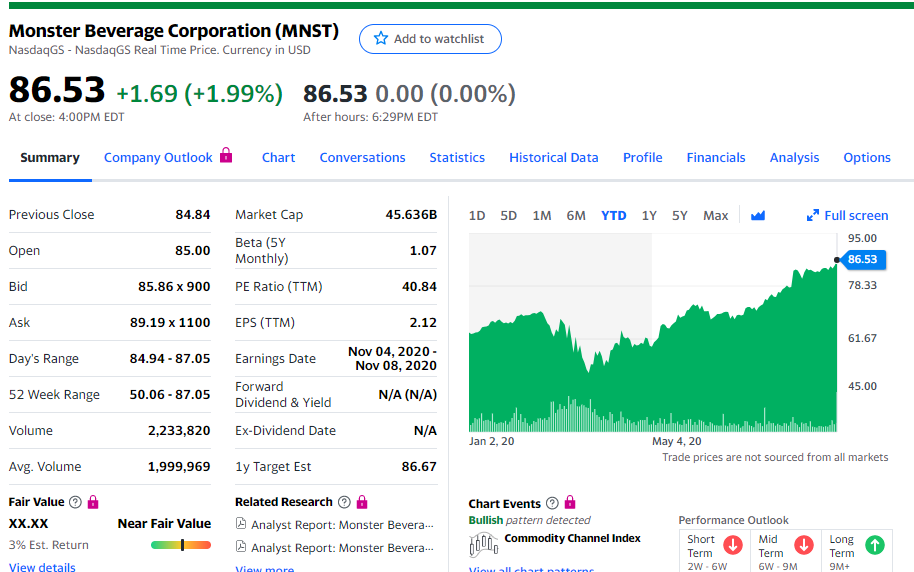Click the Full screen expand arrows icon
Viewport: 914px width, 572px height.
(x=813, y=215)
